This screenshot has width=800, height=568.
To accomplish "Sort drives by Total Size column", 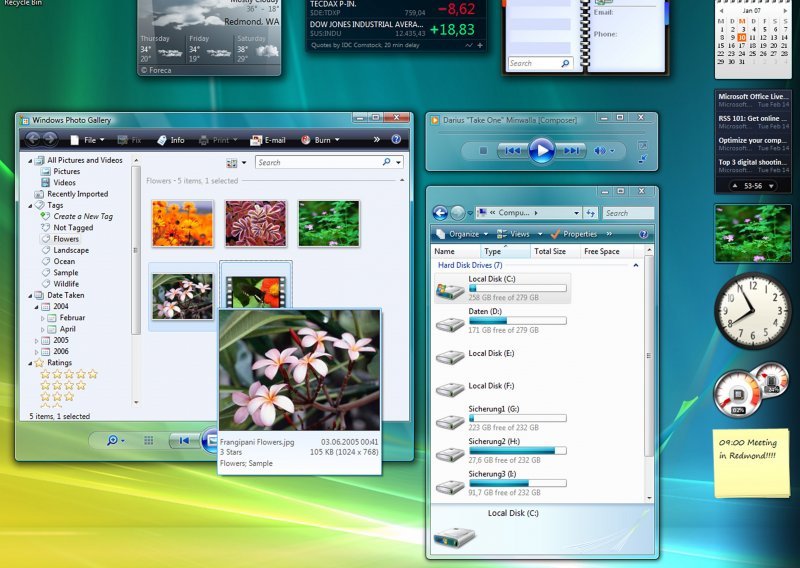I will (x=555, y=251).
